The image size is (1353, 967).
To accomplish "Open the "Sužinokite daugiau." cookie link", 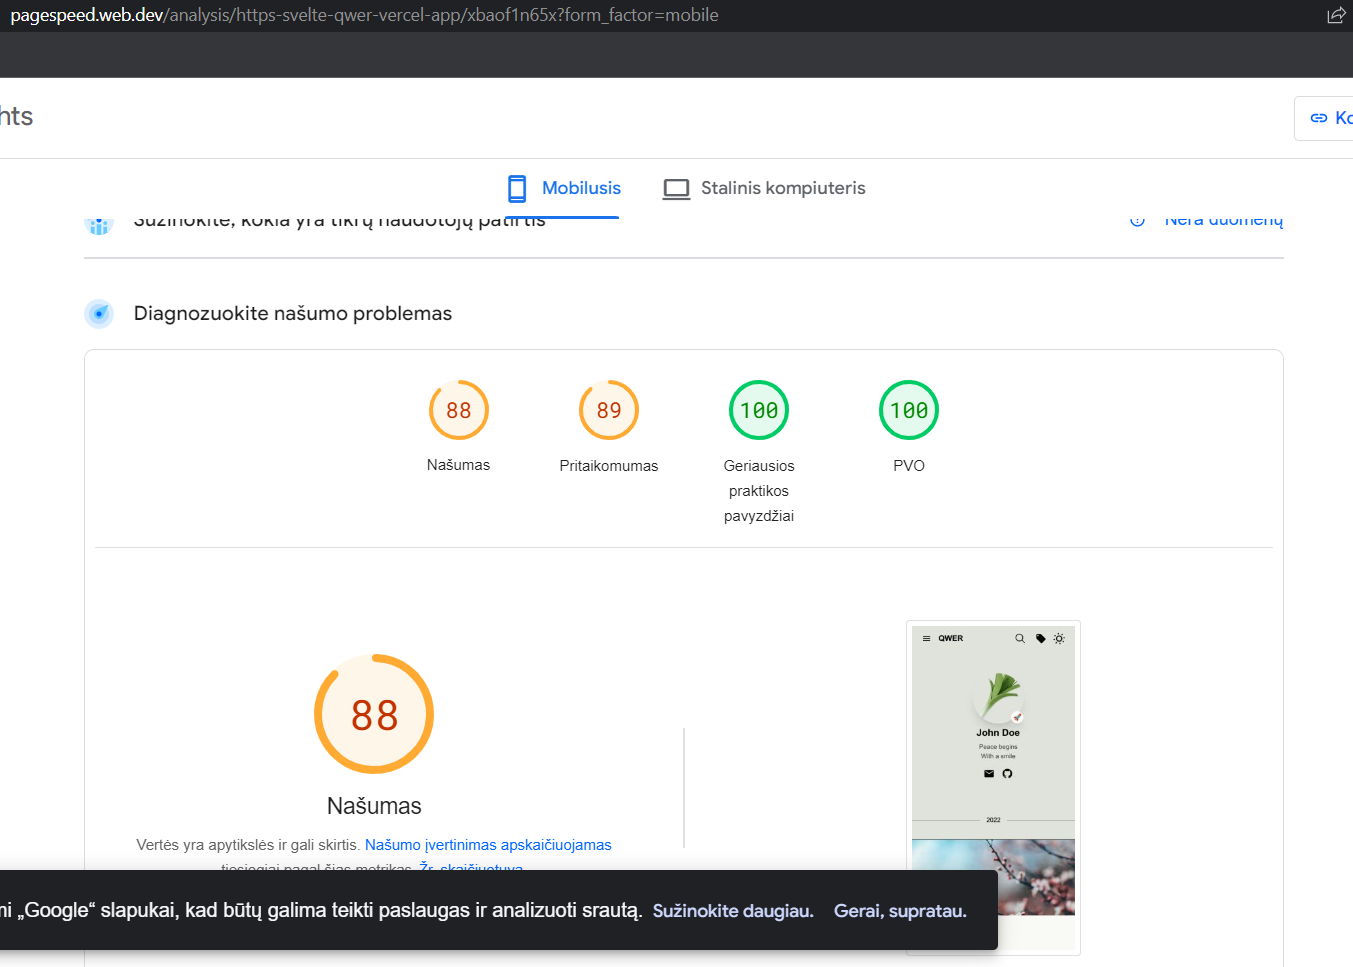I will (x=732, y=911).
